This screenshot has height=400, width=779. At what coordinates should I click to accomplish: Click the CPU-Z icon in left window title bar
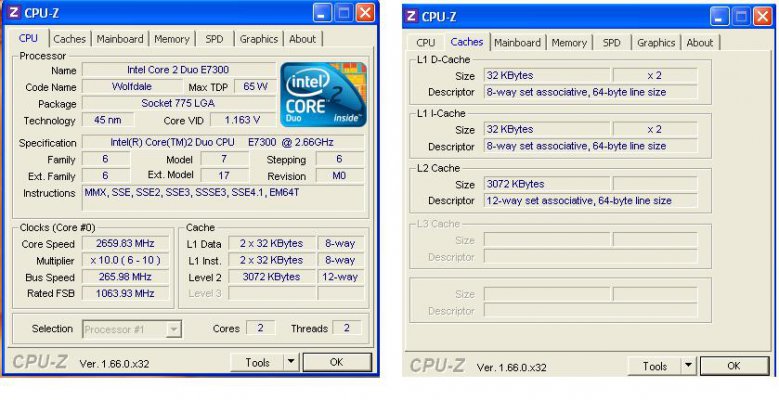tap(13, 12)
